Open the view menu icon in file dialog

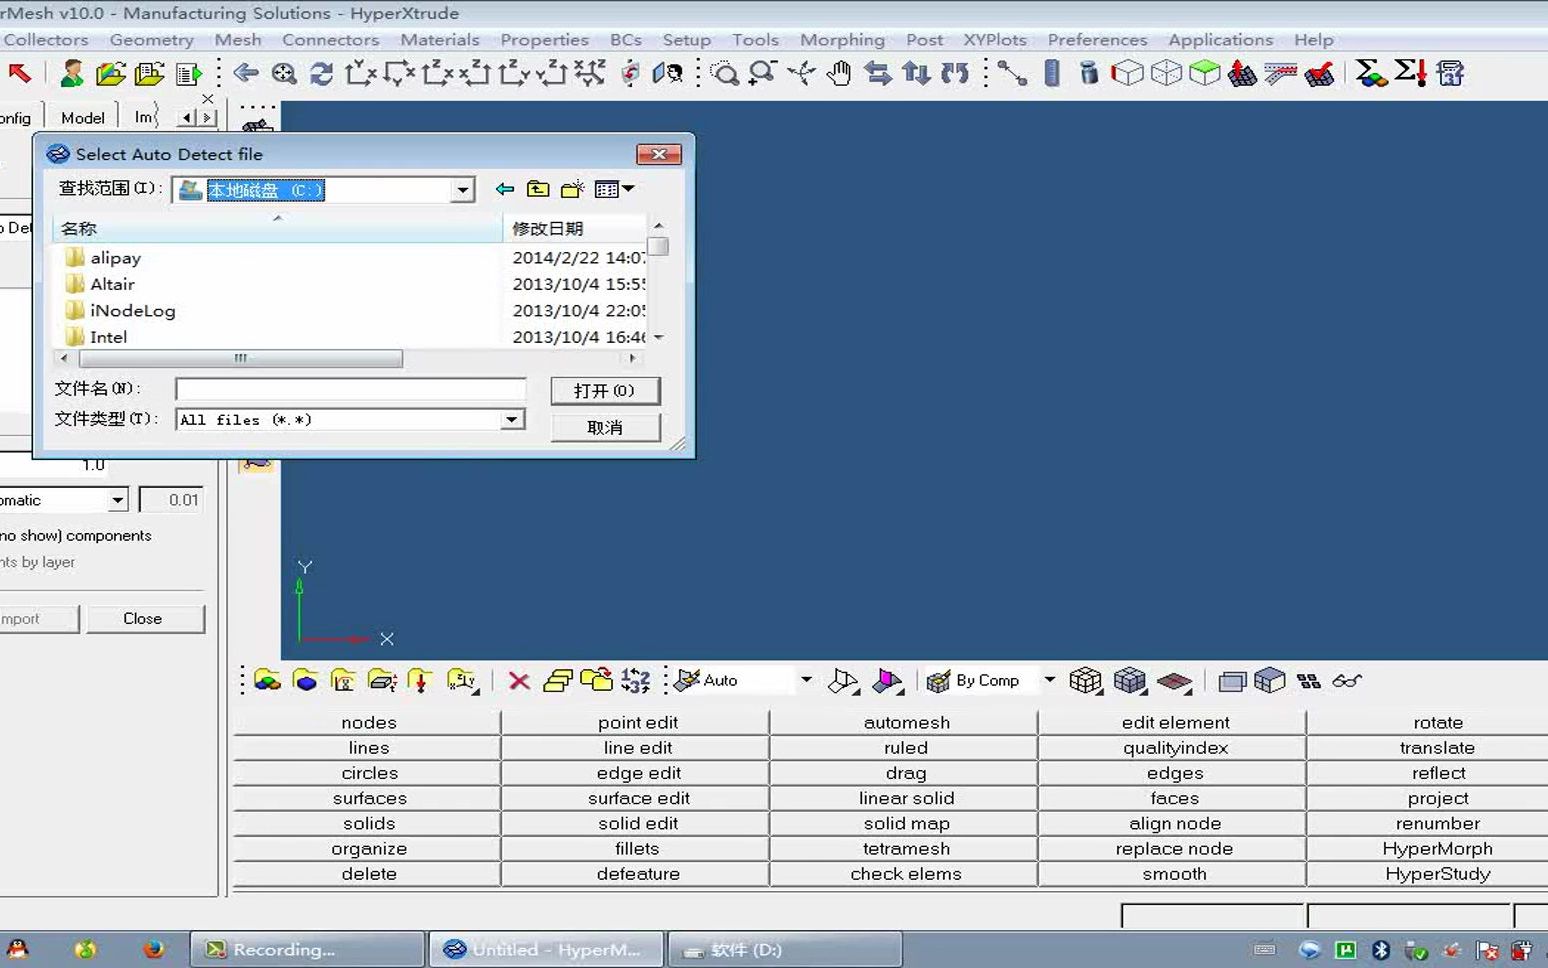click(614, 189)
